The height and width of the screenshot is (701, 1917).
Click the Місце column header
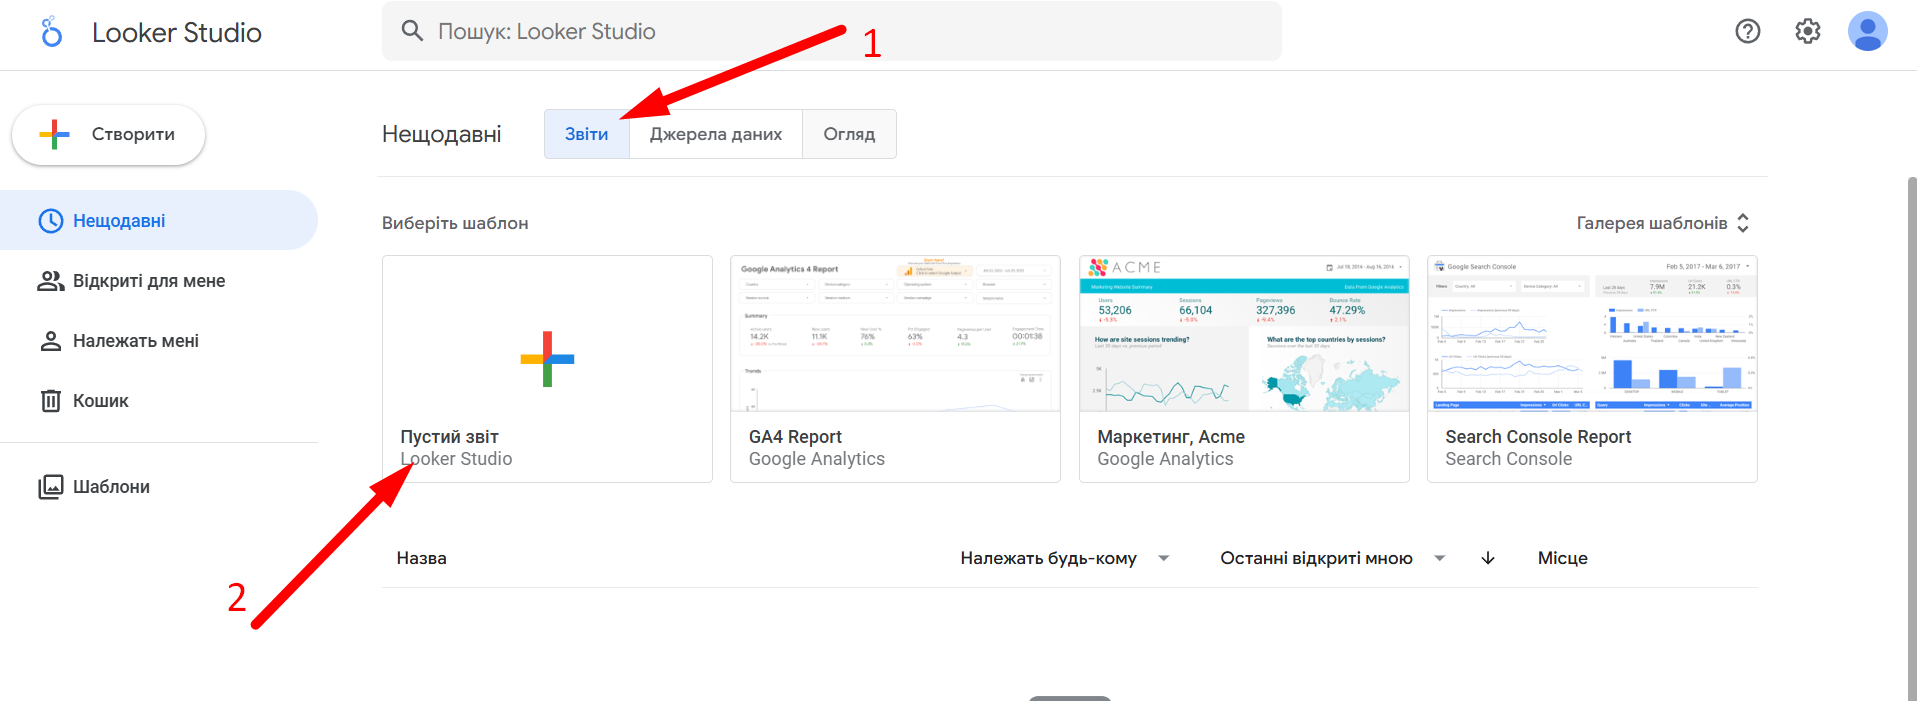[x=1562, y=558]
